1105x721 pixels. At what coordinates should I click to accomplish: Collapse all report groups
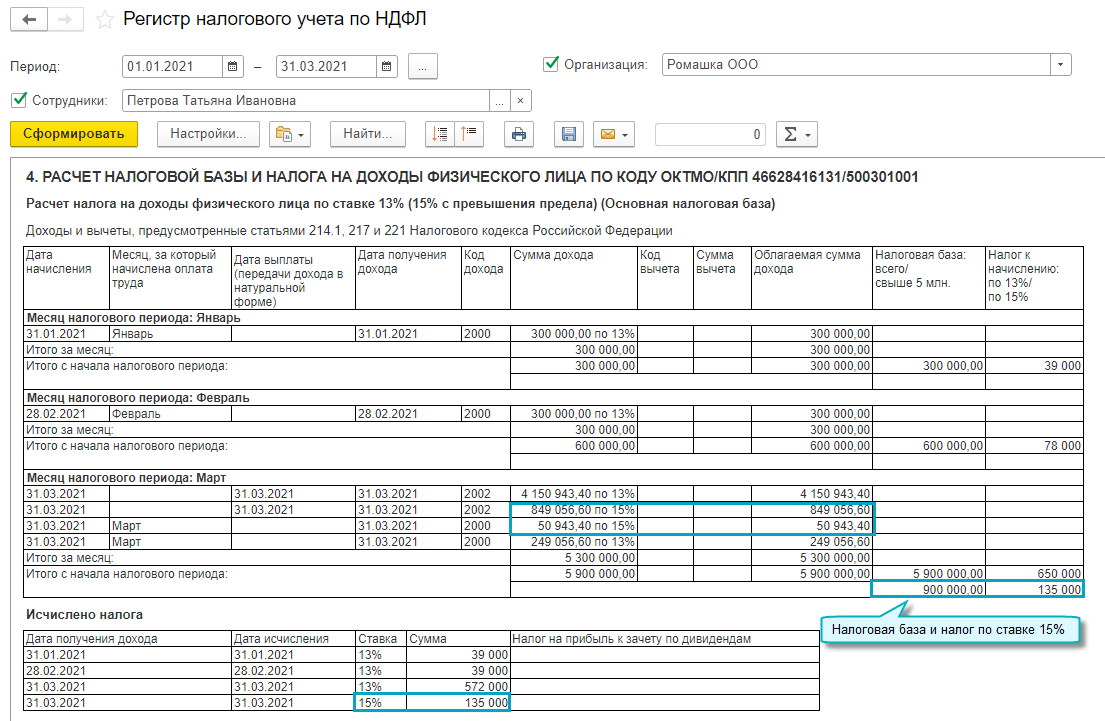[468, 134]
